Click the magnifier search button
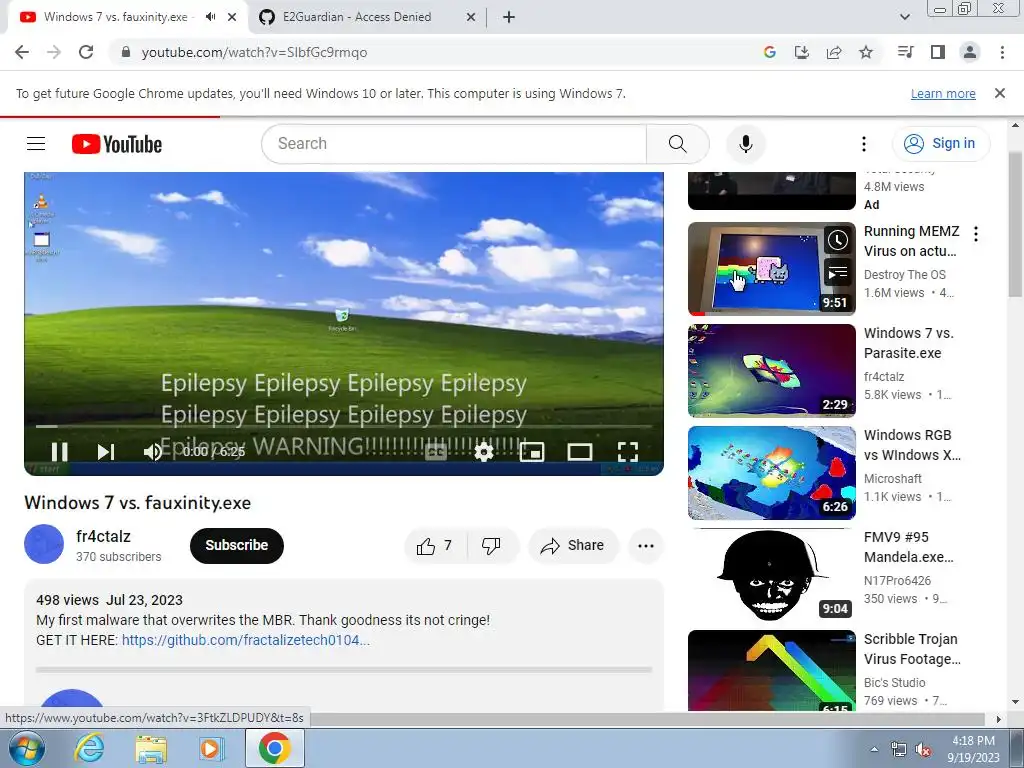 click(x=678, y=144)
